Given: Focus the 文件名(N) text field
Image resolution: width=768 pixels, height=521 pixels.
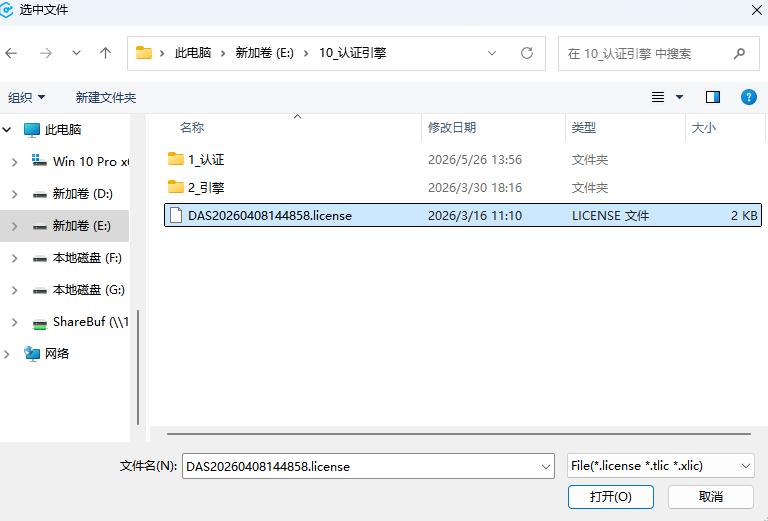Looking at the screenshot, I should click(368, 466).
